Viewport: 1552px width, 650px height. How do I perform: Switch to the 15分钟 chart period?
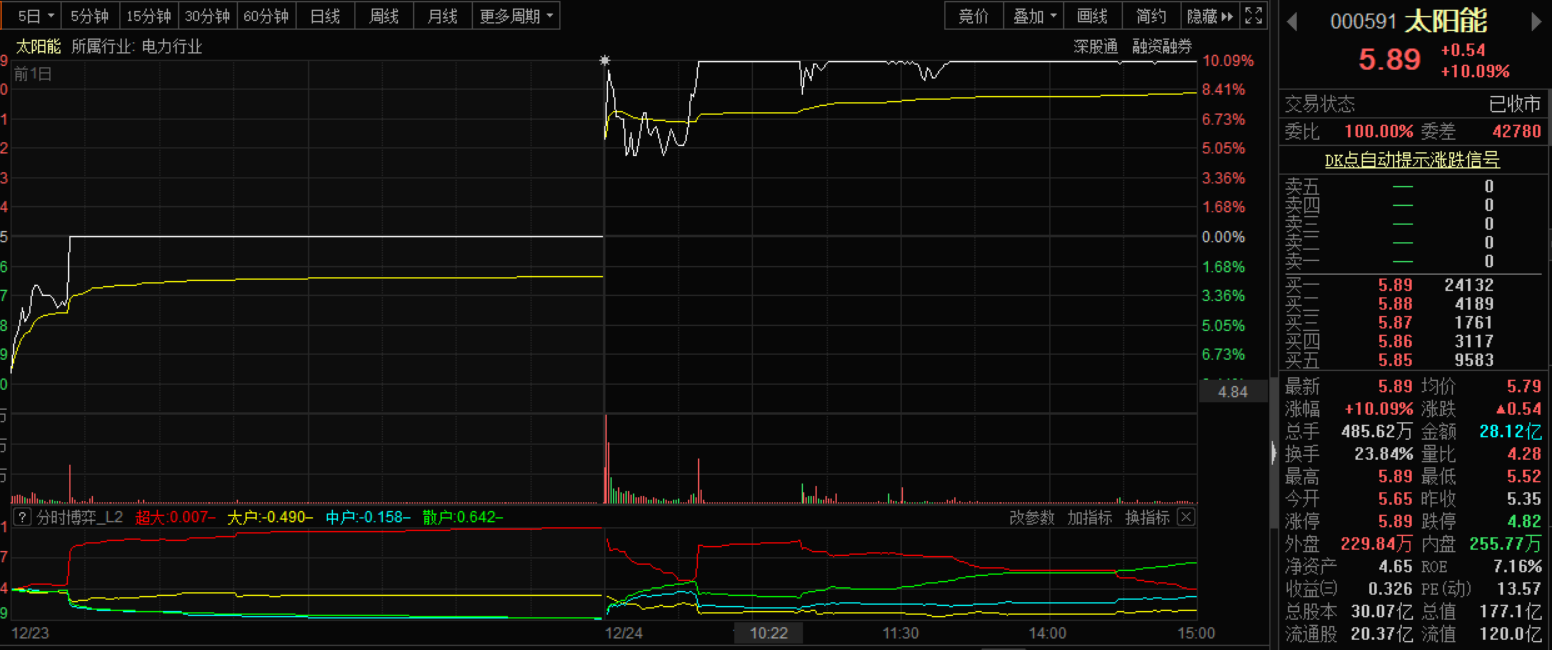point(149,16)
